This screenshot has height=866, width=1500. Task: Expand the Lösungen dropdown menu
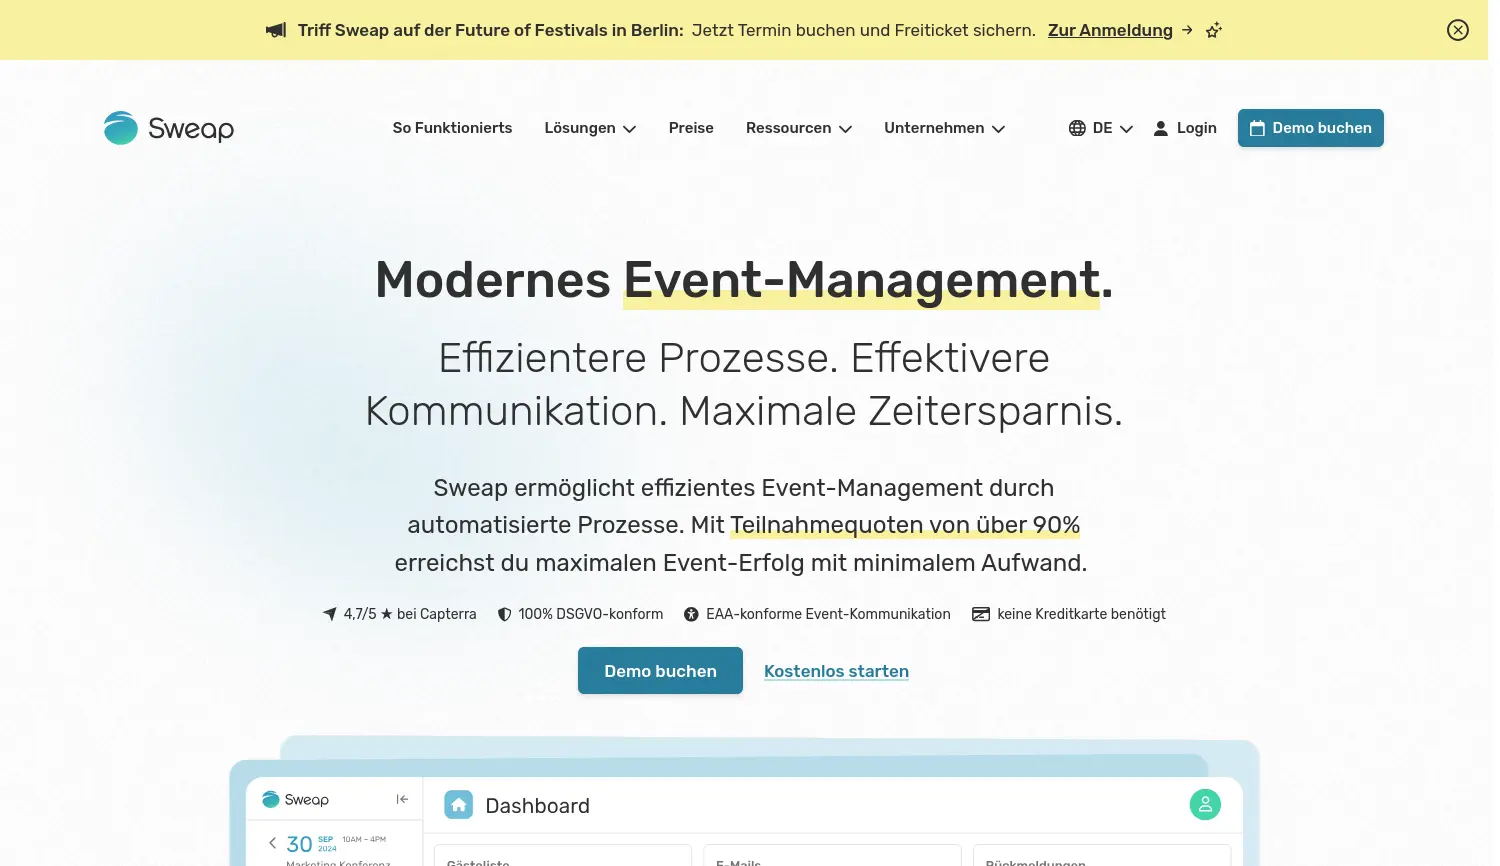pos(590,128)
